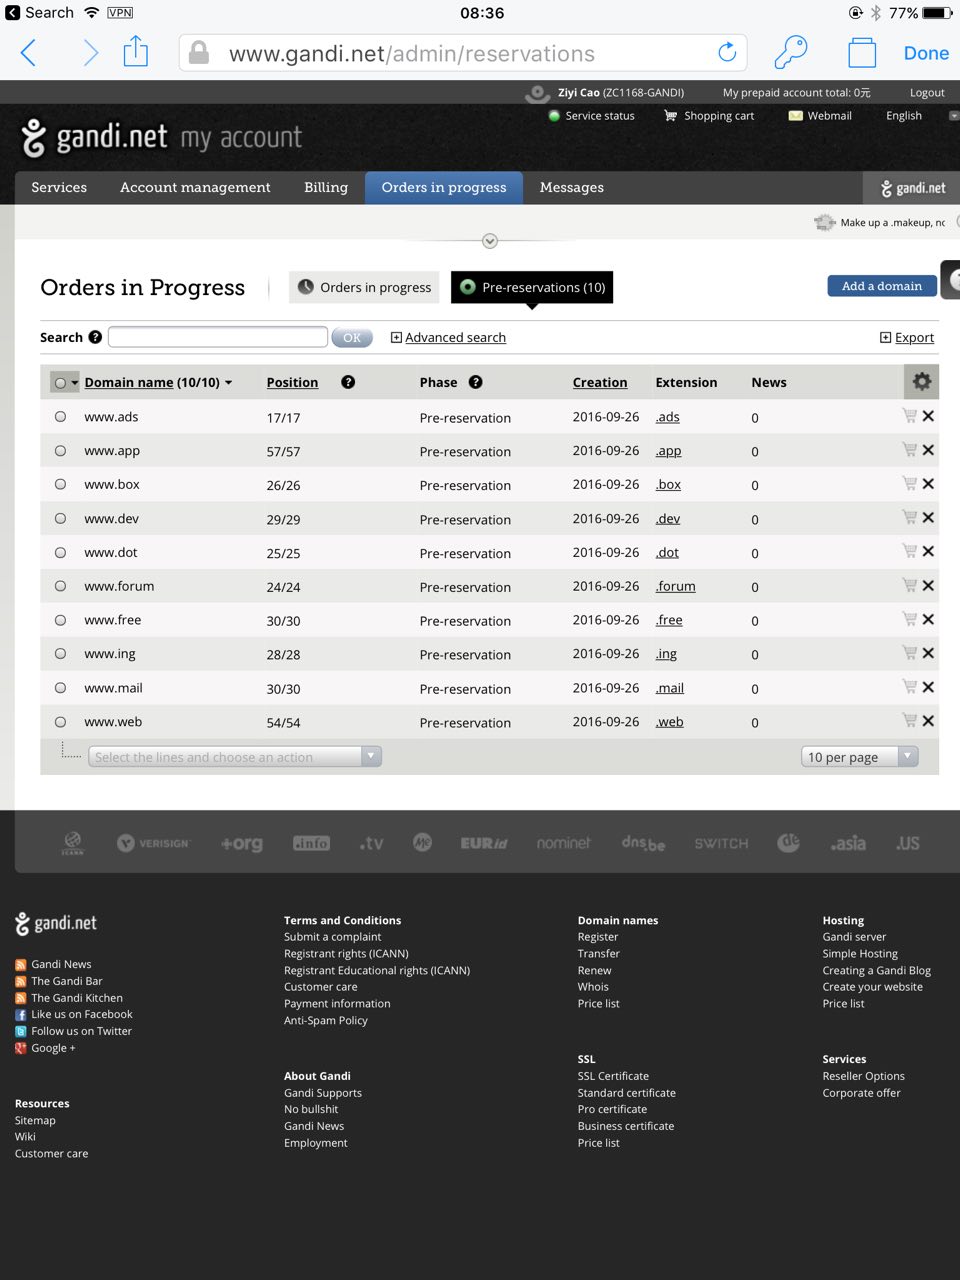Viewport: 960px width, 1280px height.
Task: Select the www.forum row radio button
Action: point(60,586)
